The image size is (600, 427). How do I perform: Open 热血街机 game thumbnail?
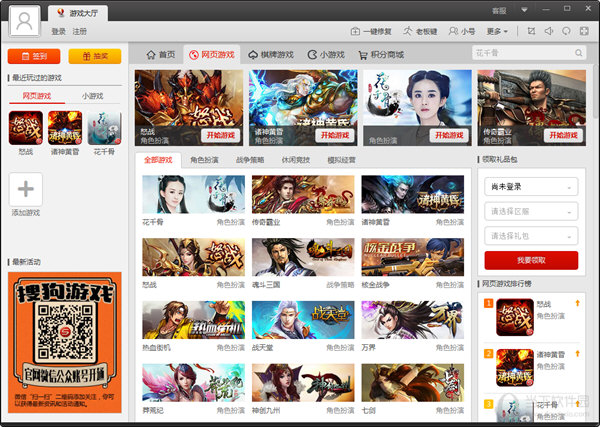tap(193, 320)
